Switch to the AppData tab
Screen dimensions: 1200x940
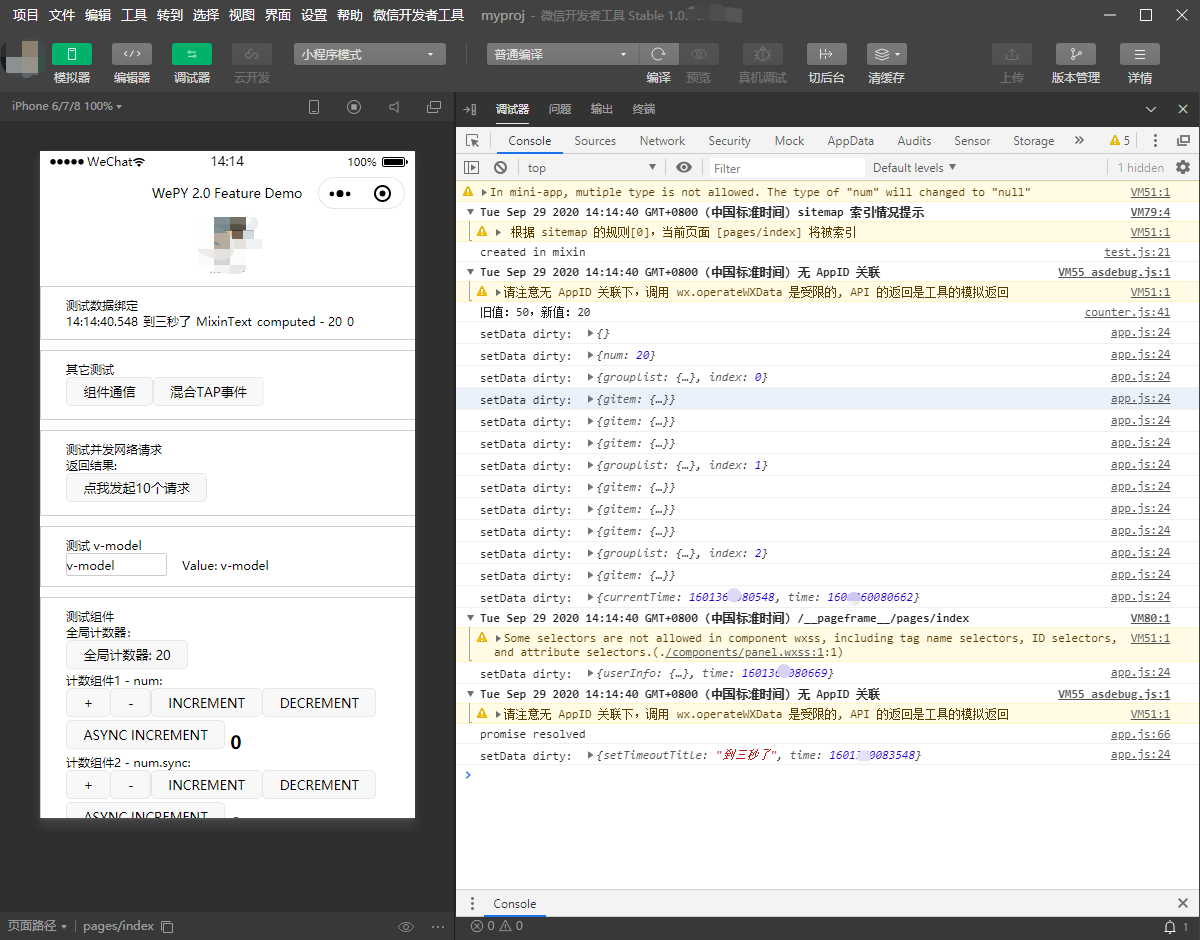(850, 141)
